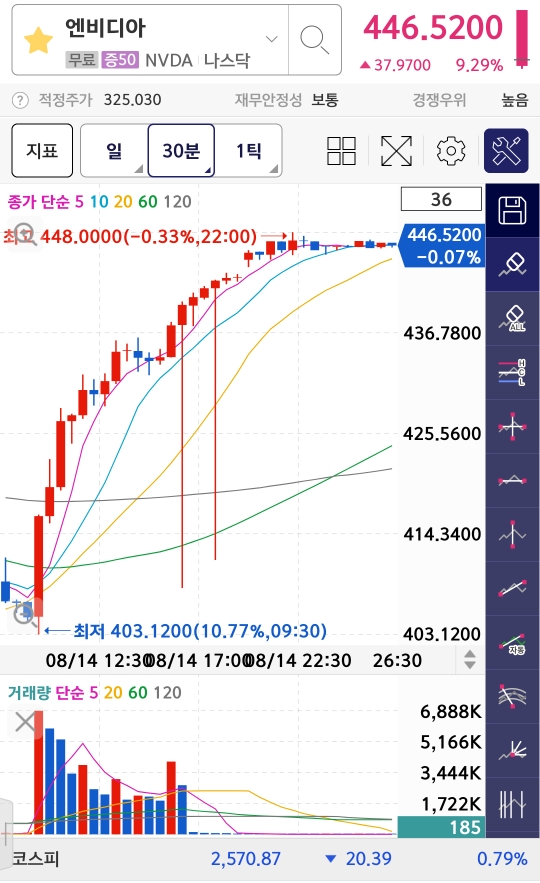Zoom in chart with upper magnifier icon
The image size is (540, 883).
tap(24, 234)
